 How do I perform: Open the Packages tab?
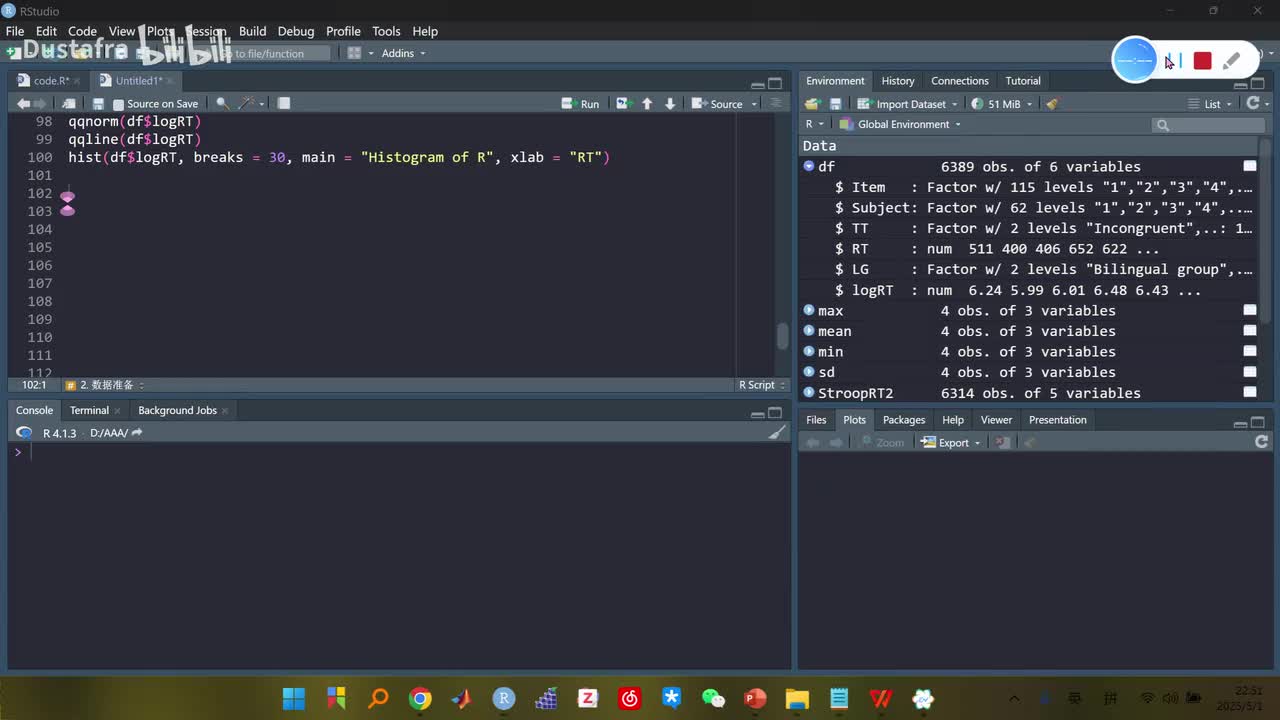tap(903, 420)
